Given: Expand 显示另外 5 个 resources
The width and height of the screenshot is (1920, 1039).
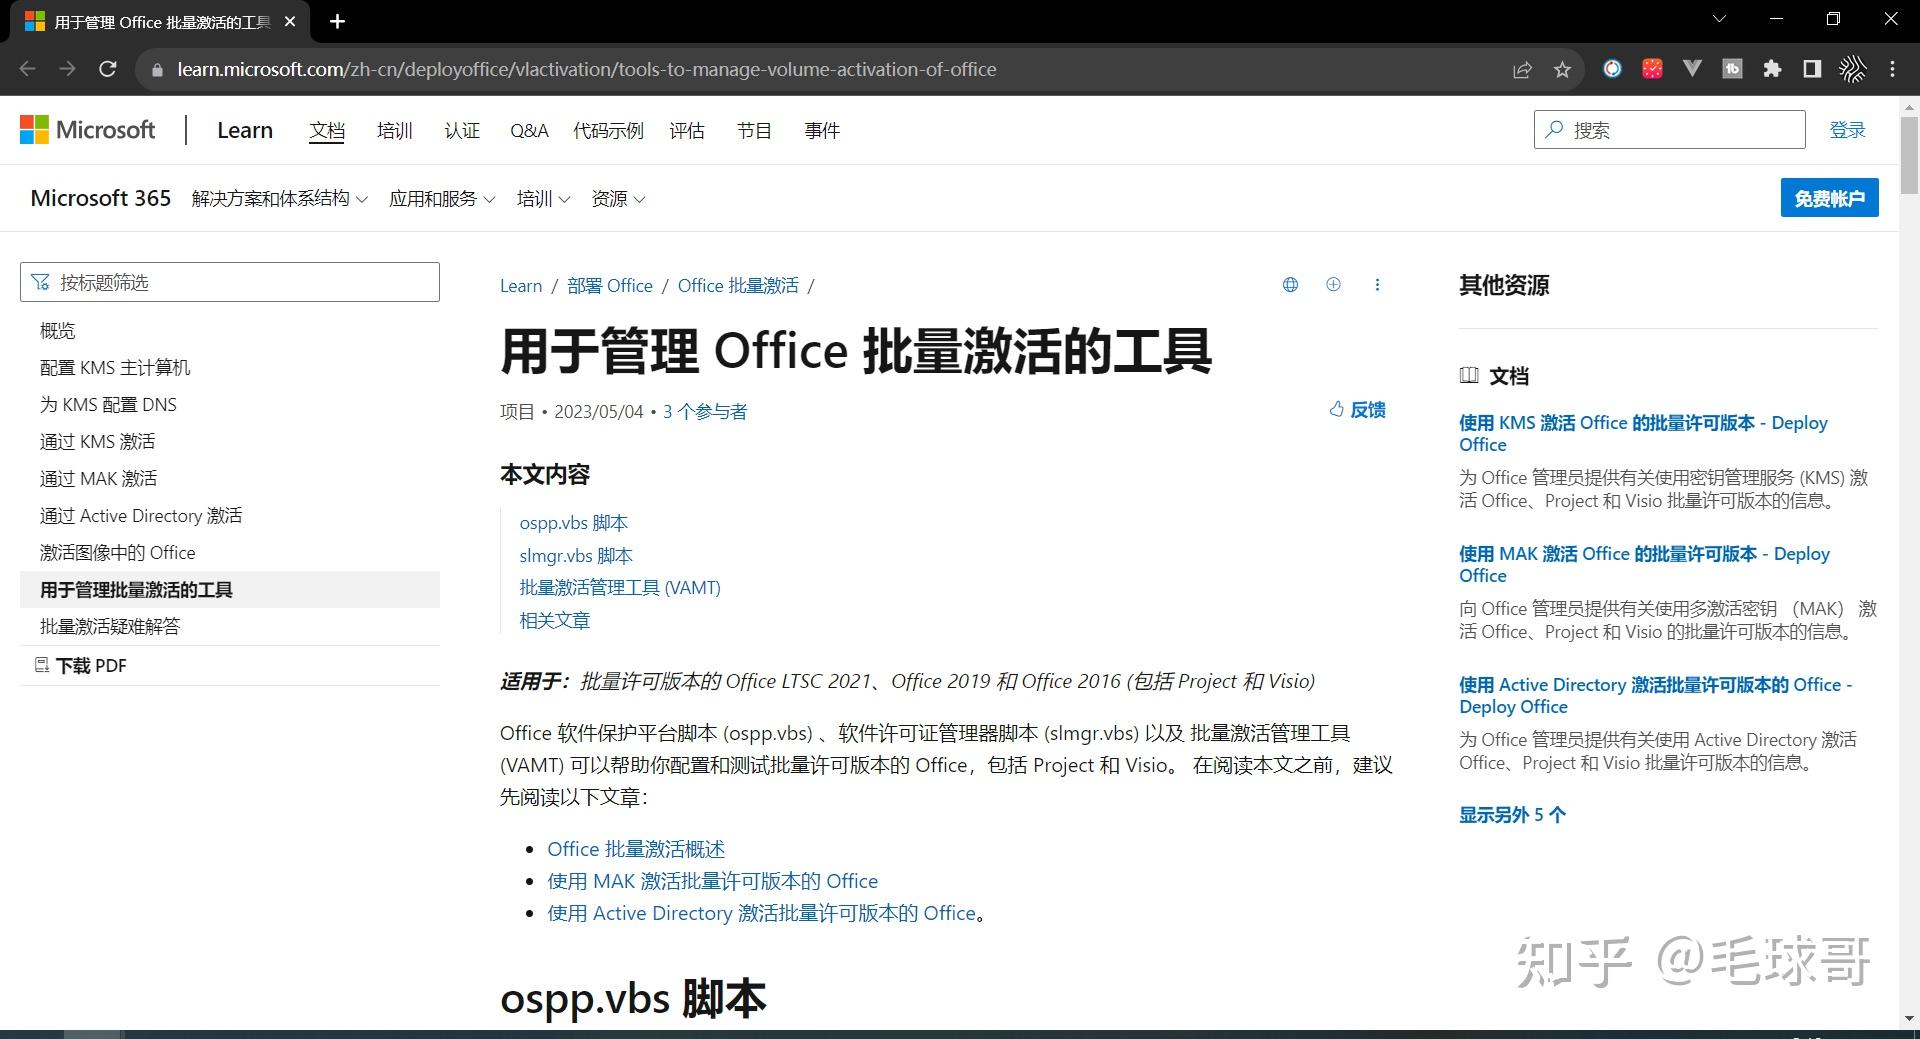Looking at the screenshot, I should [1512, 815].
